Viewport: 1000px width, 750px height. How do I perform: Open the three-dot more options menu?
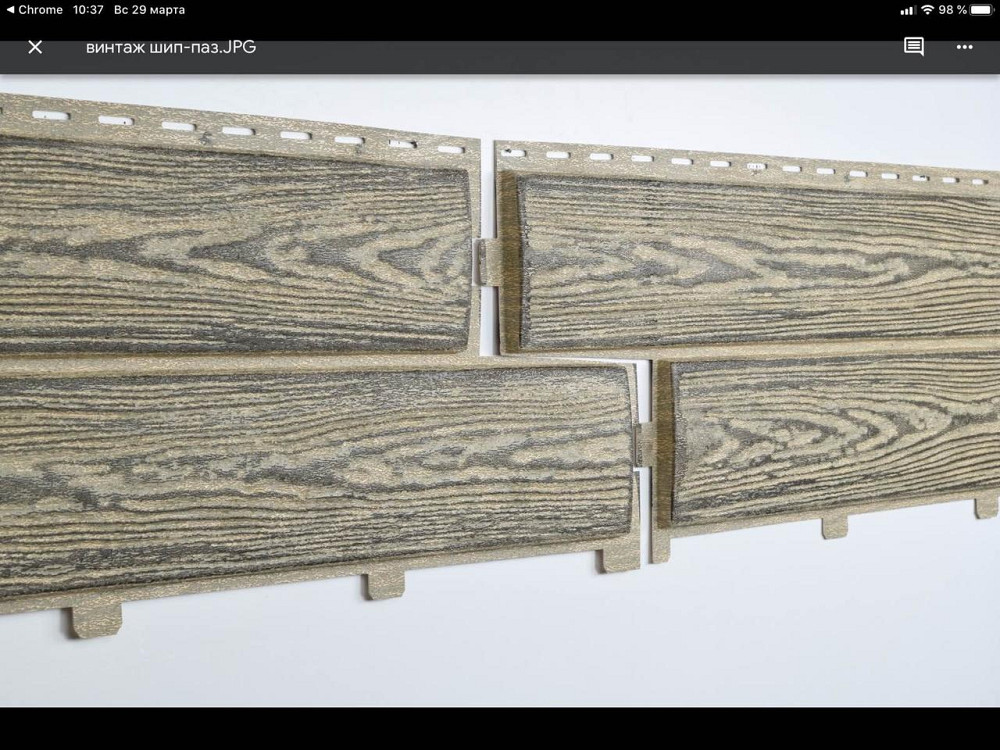(x=964, y=47)
